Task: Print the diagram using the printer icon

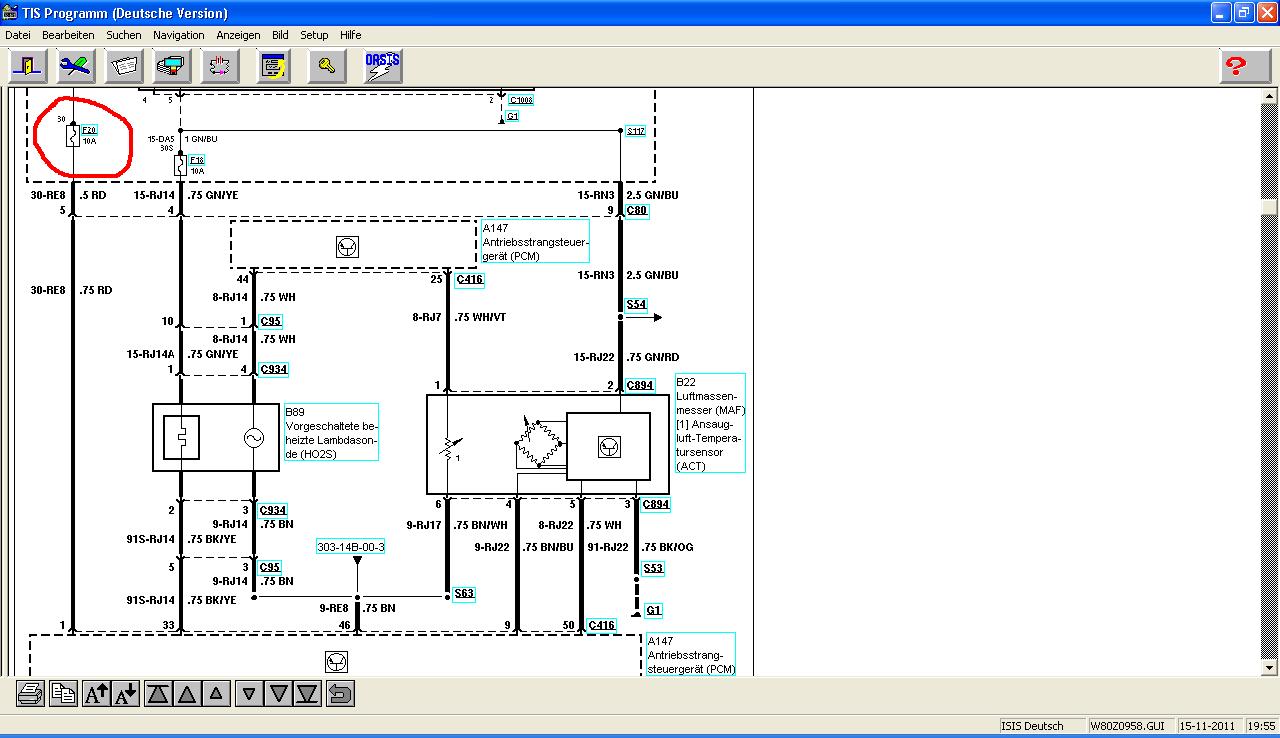Action: point(30,693)
